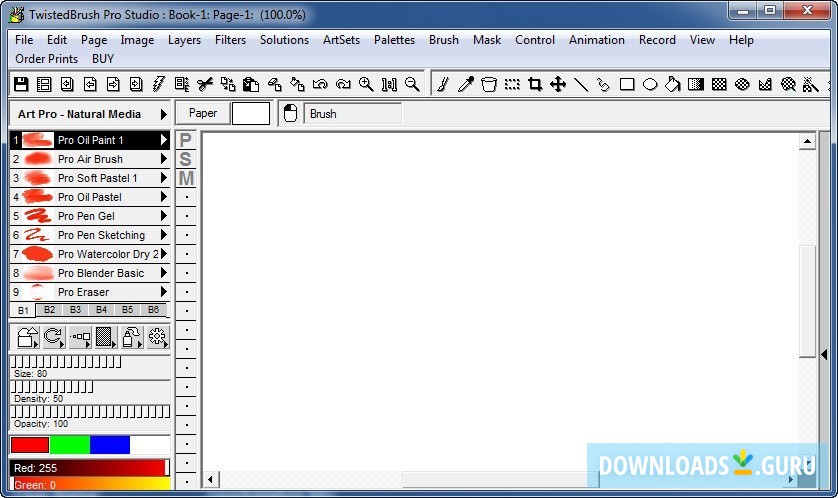Select the eyedropper Color Picker tool
This screenshot has width=838, height=498.
pyautogui.click(x=465, y=84)
